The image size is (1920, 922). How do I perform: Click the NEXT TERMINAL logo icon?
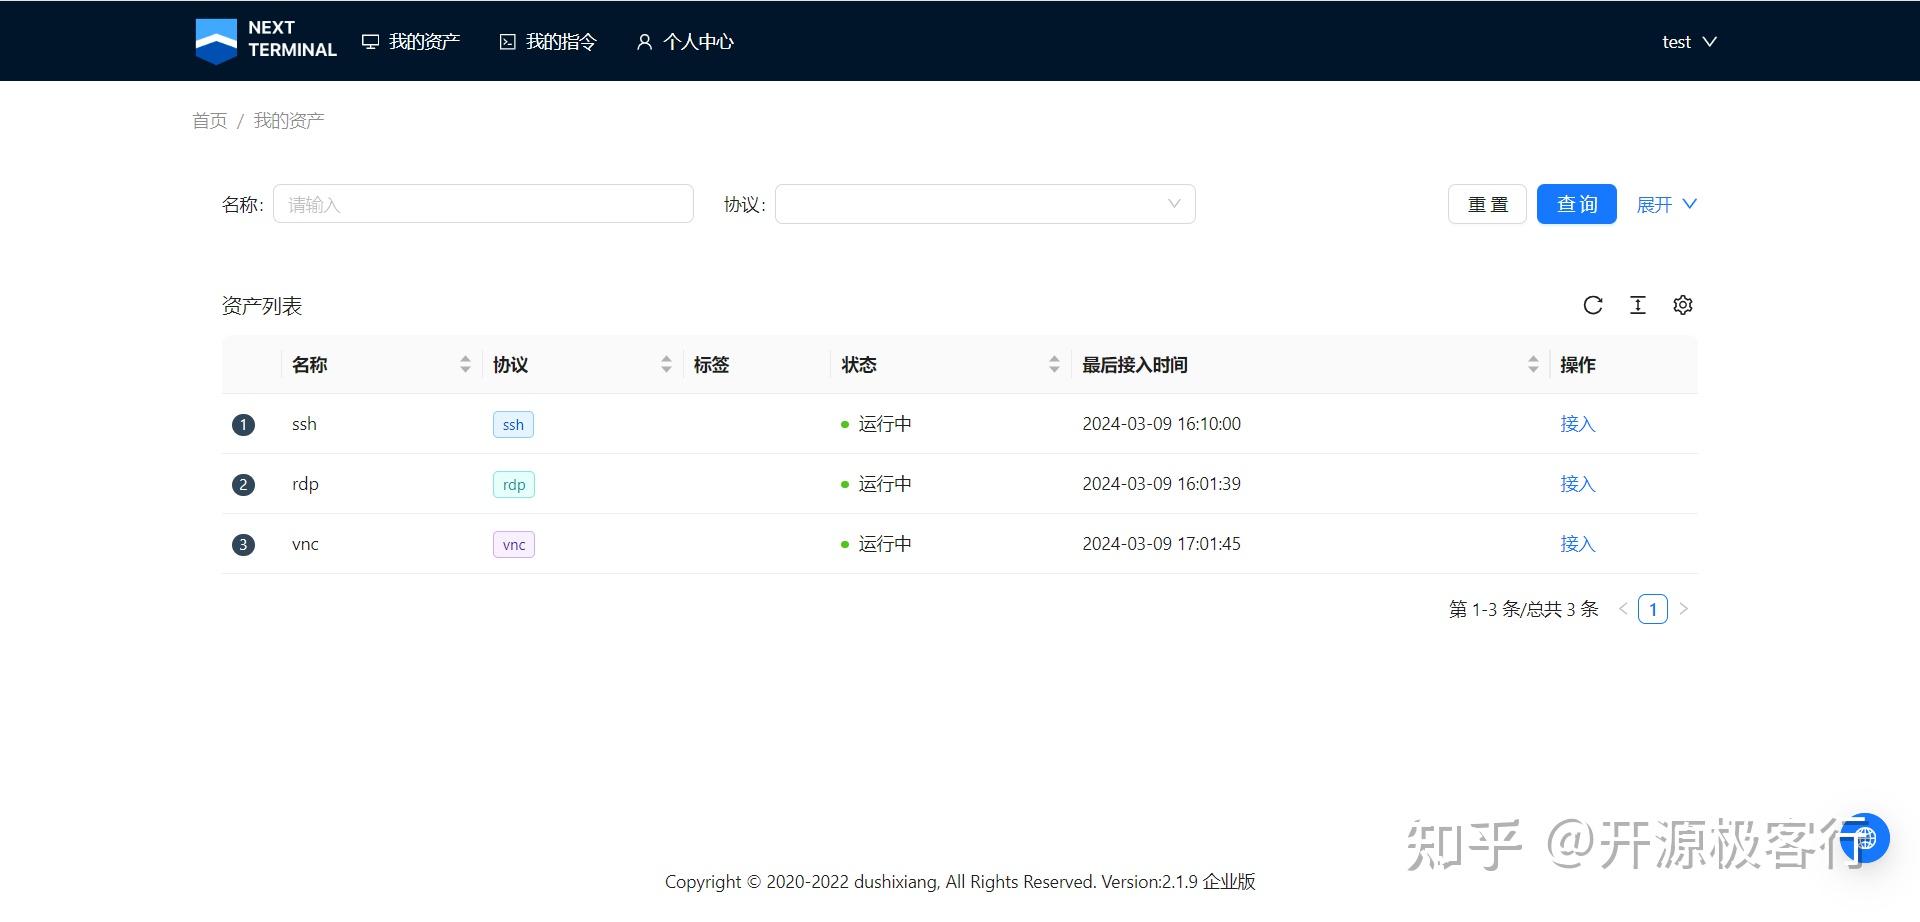point(216,40)
